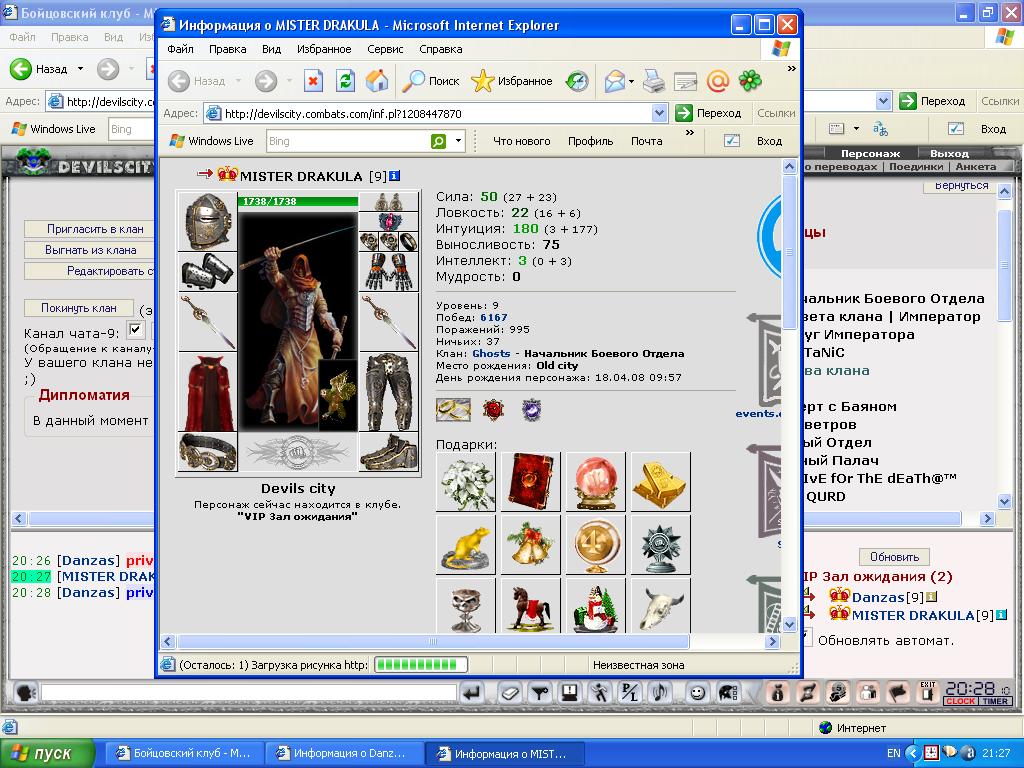Switch to Информация о Danz... taskbar window

tap(345, 753)
